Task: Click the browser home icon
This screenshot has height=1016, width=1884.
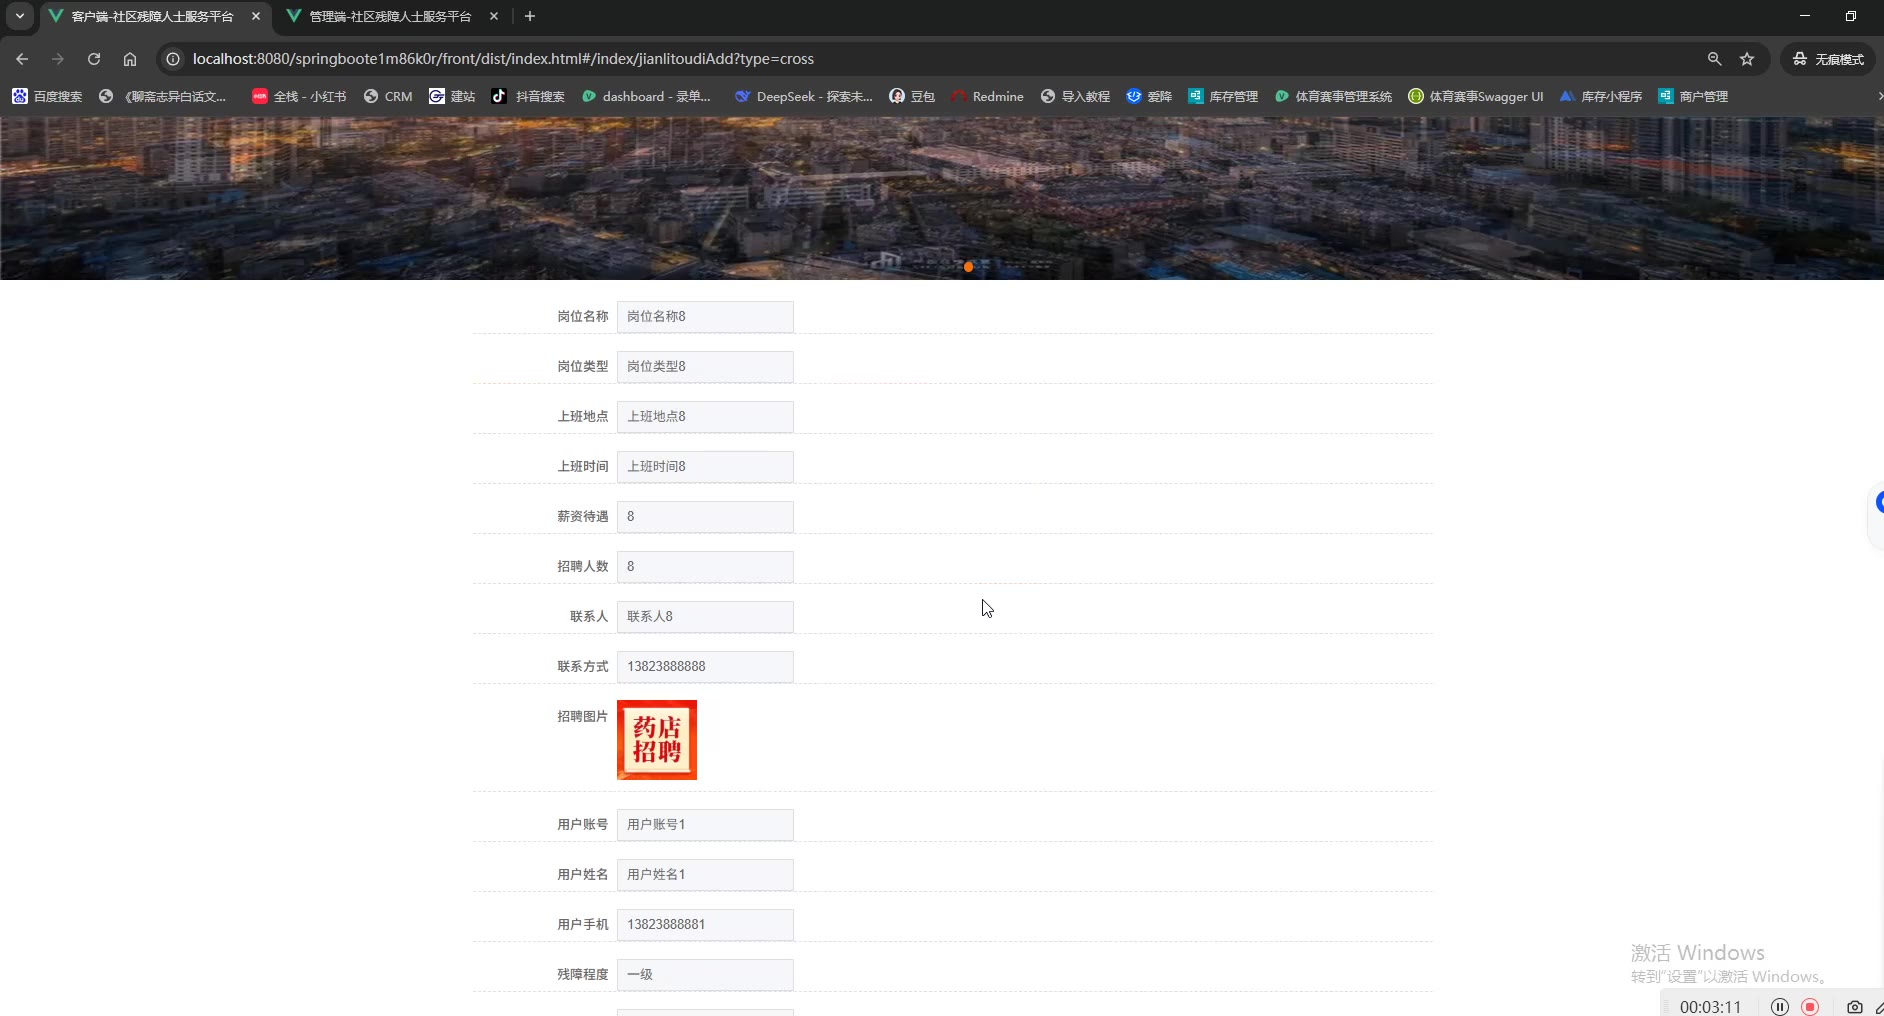Action: pos(130,59)
